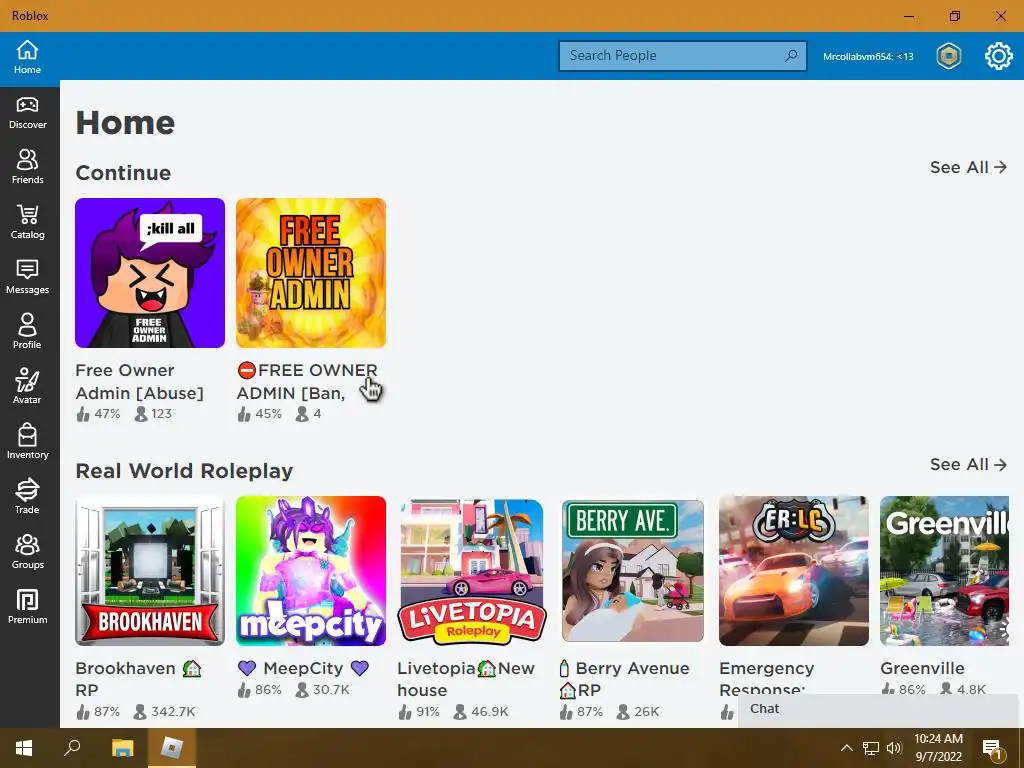The image size is (1024, 768).
Task: Open the Livetopia Roleplay thumbnail
Action: 472,571
